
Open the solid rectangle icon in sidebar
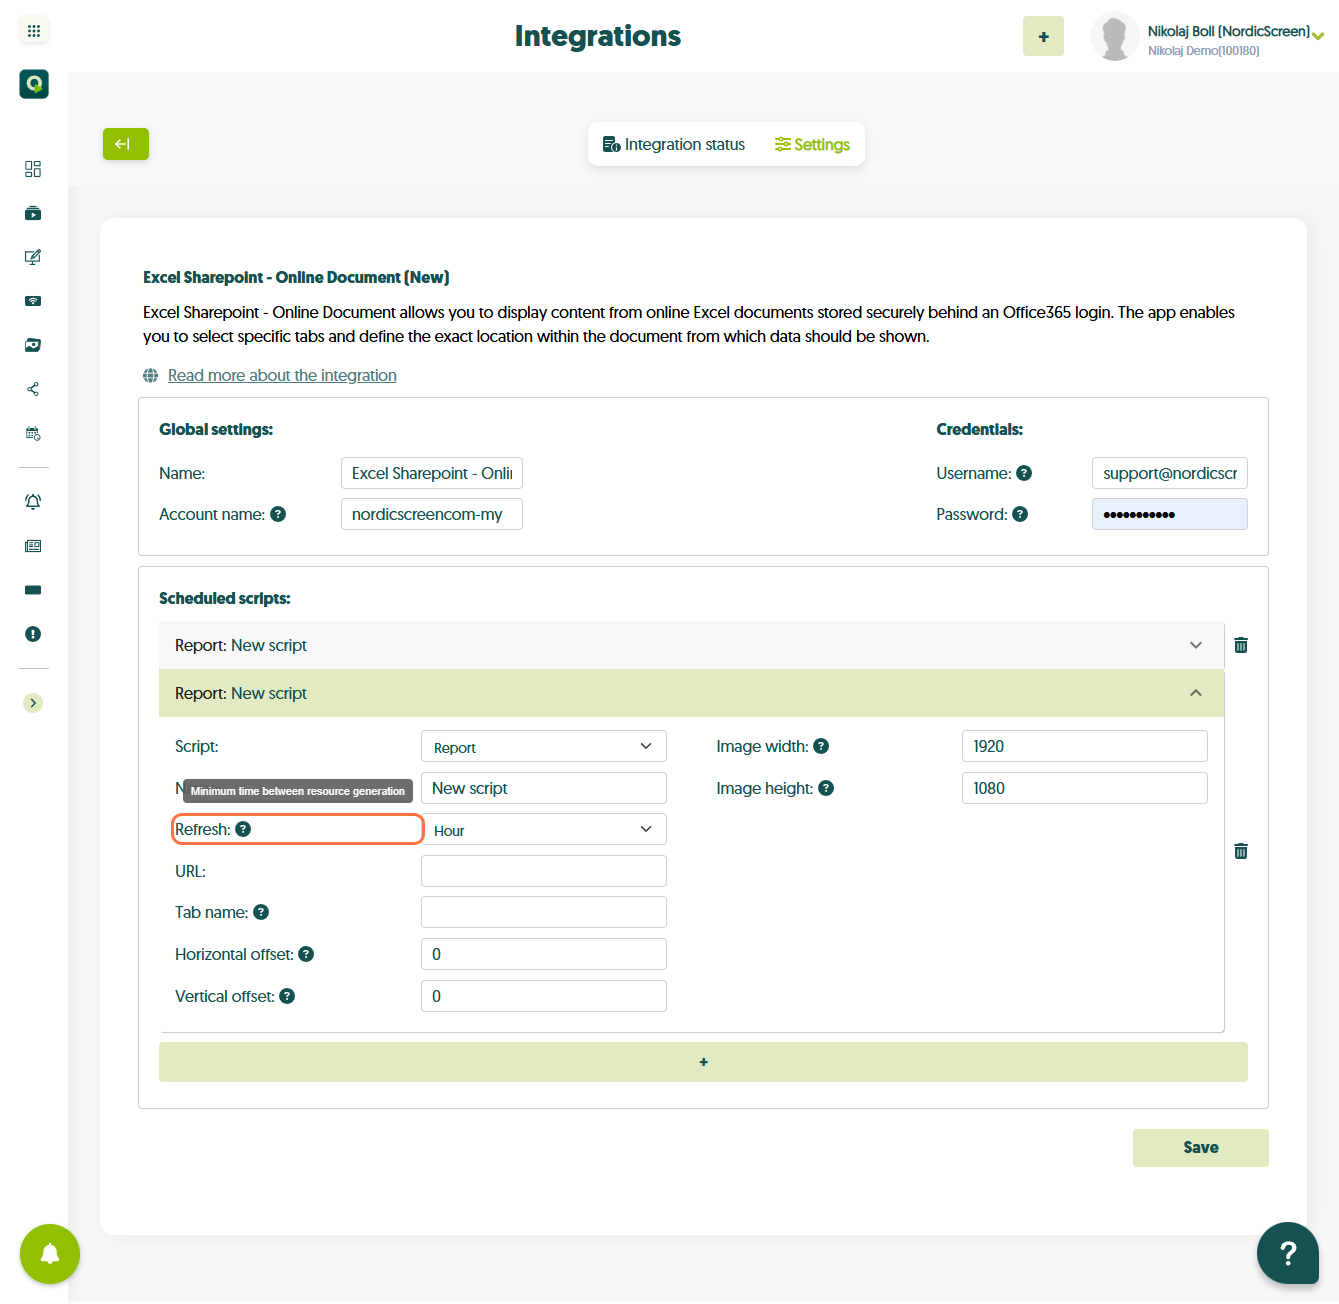tap(33, 590)
